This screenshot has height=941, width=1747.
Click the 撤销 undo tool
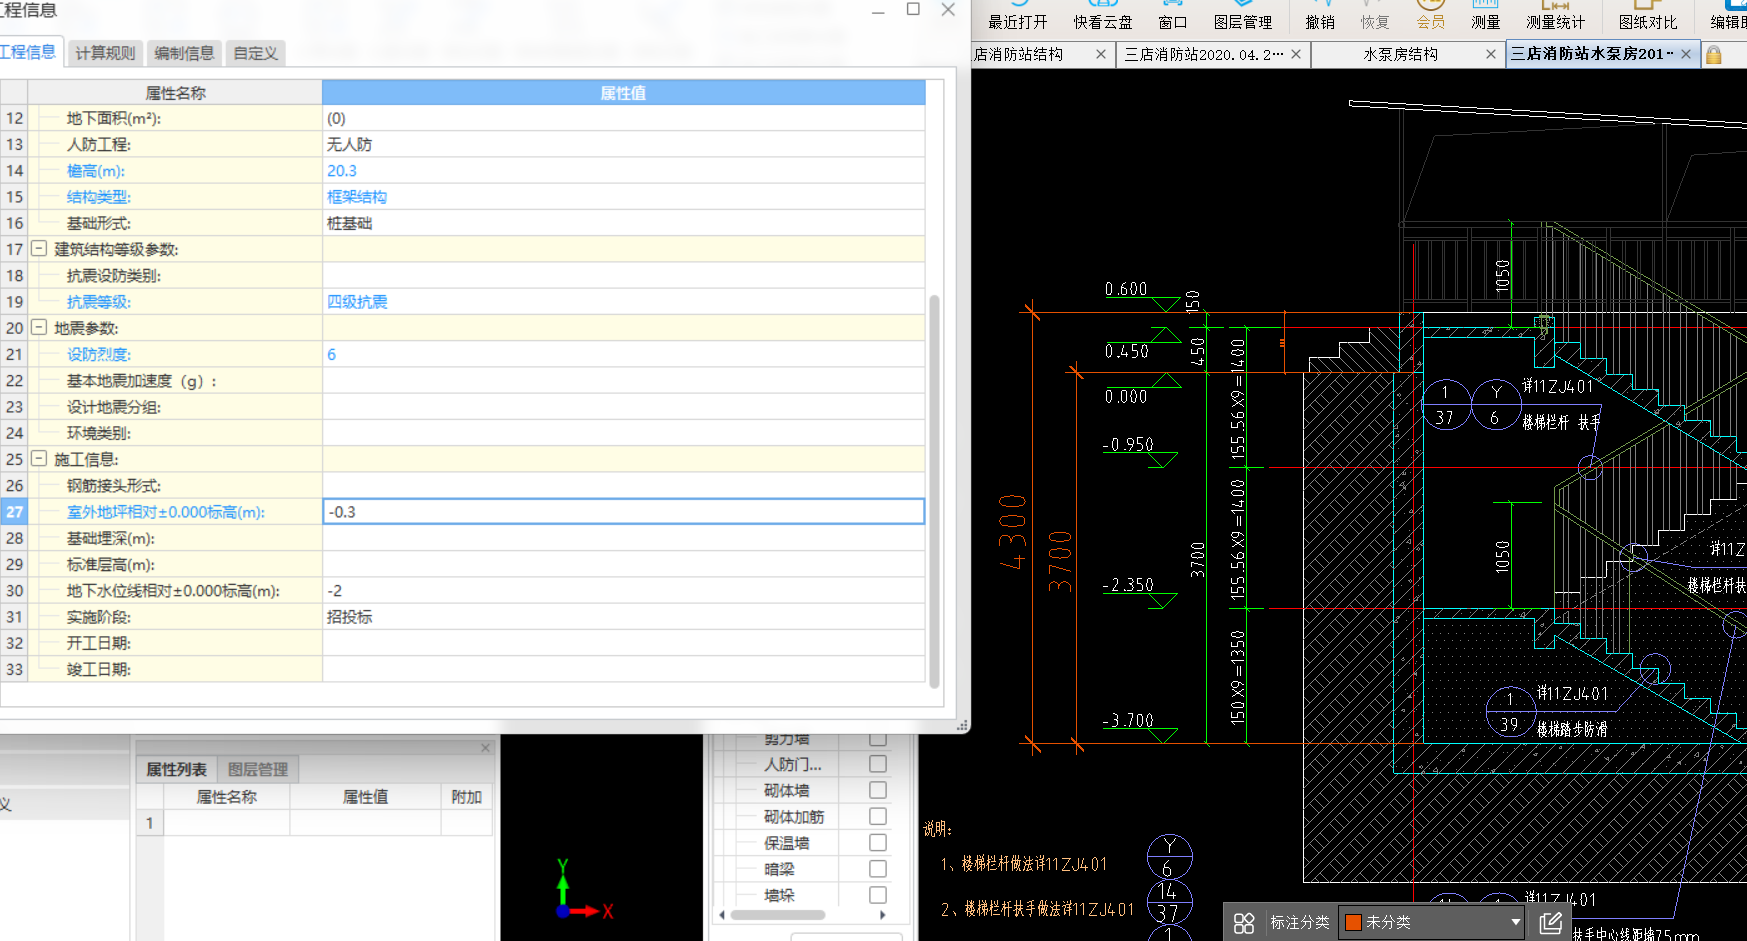pyautogui.click(x=1320, y=16)
